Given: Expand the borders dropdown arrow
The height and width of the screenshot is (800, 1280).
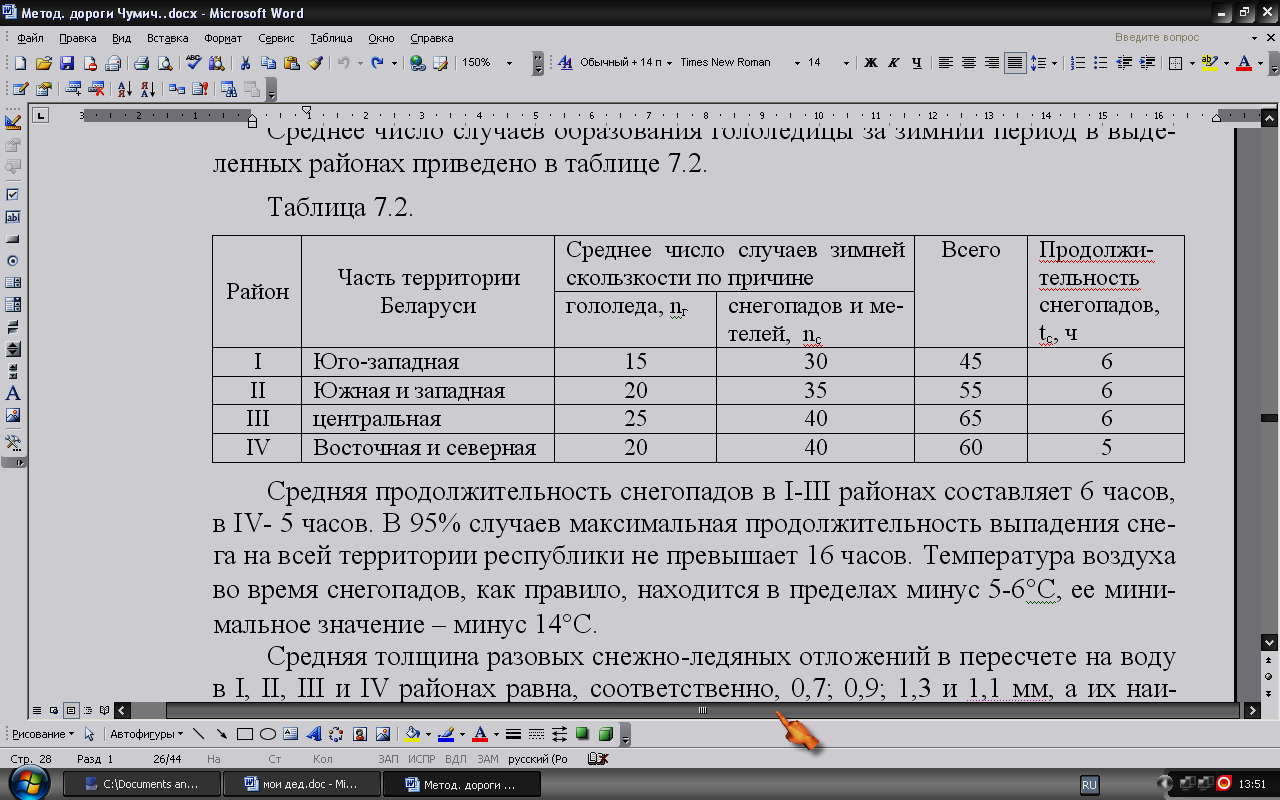Looking at the screenshot, I should pyautogui.click(x=1192, y=63).
